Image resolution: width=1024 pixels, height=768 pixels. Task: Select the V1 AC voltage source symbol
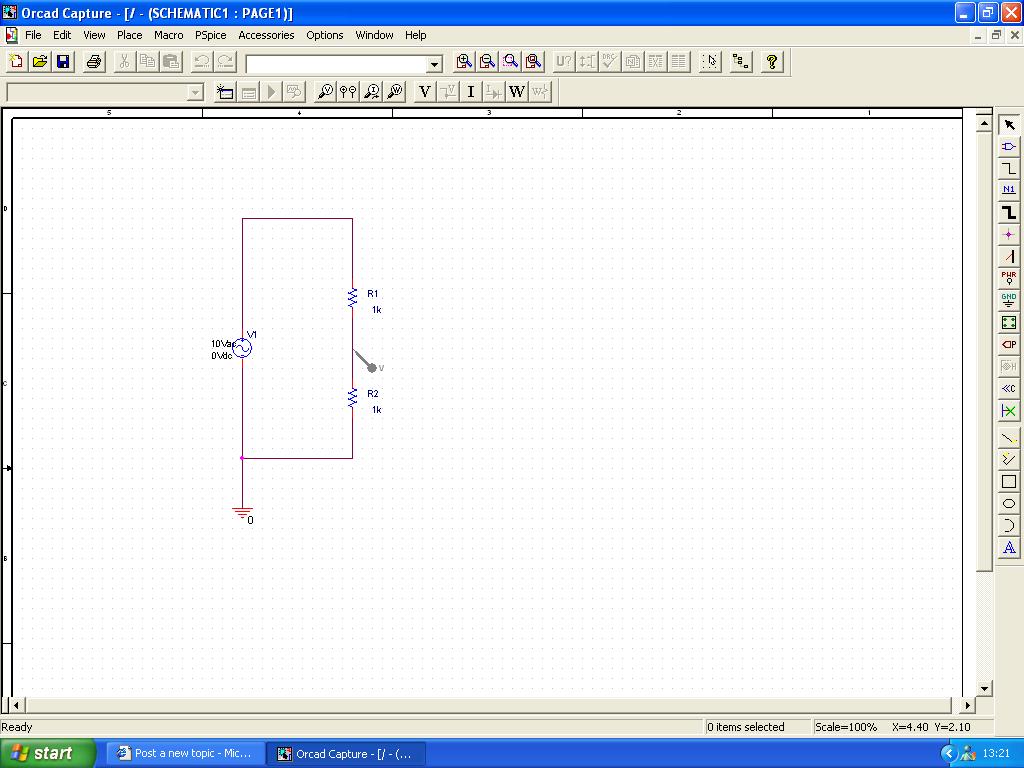coord(242,348)
